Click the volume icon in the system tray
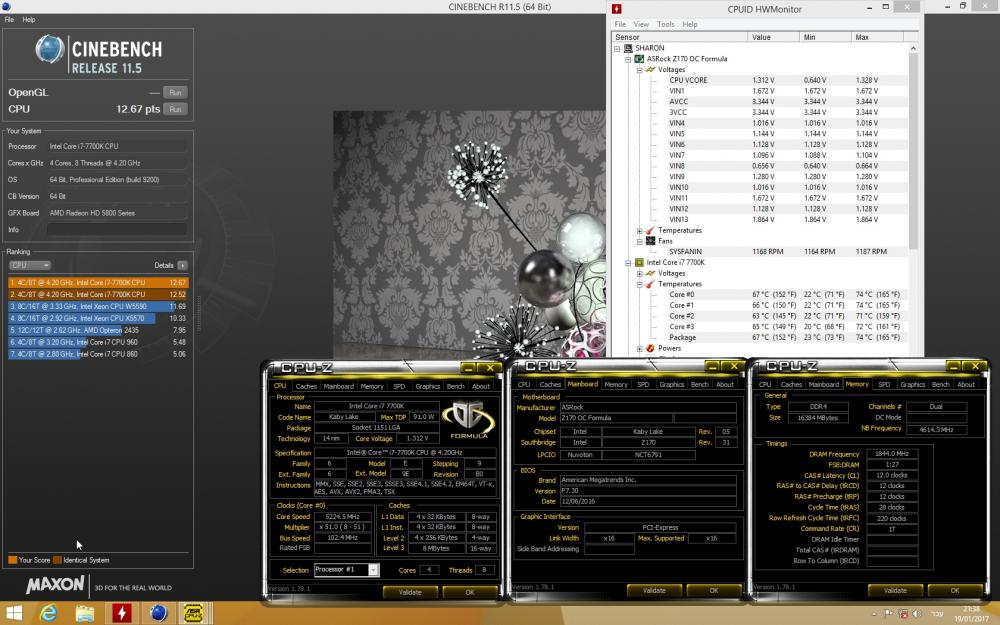This screenshot has height=625, width=1000. point(916,614)
